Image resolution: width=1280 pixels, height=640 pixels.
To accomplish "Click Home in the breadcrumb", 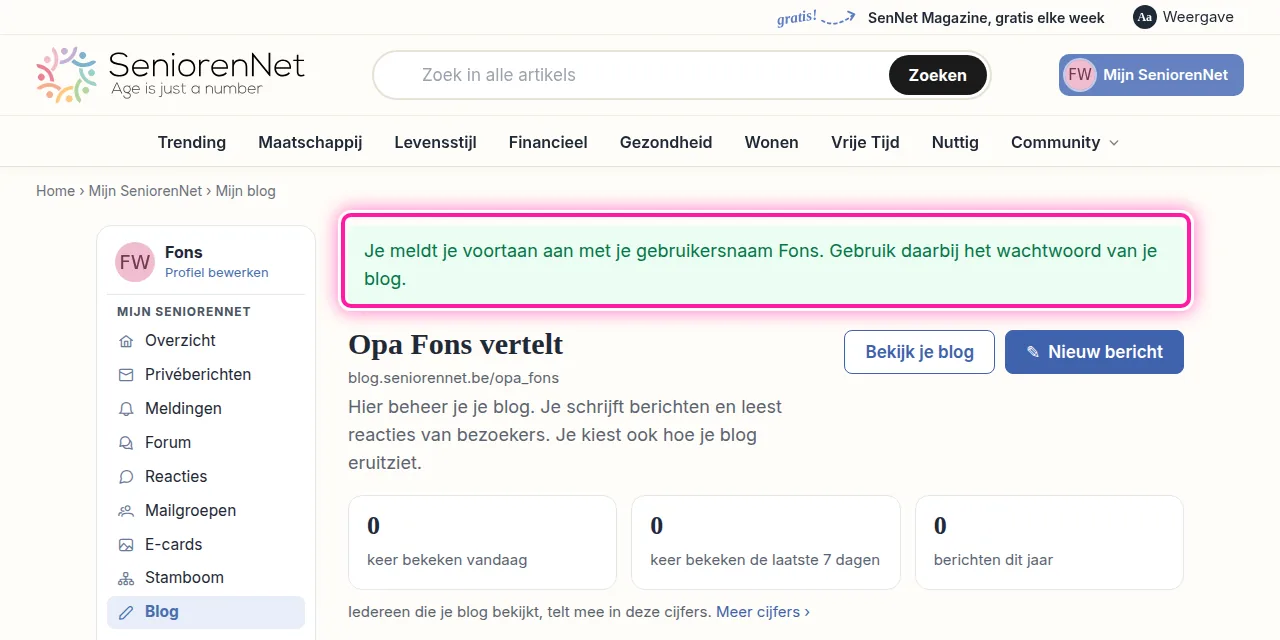I will click(x=55, y=190).
